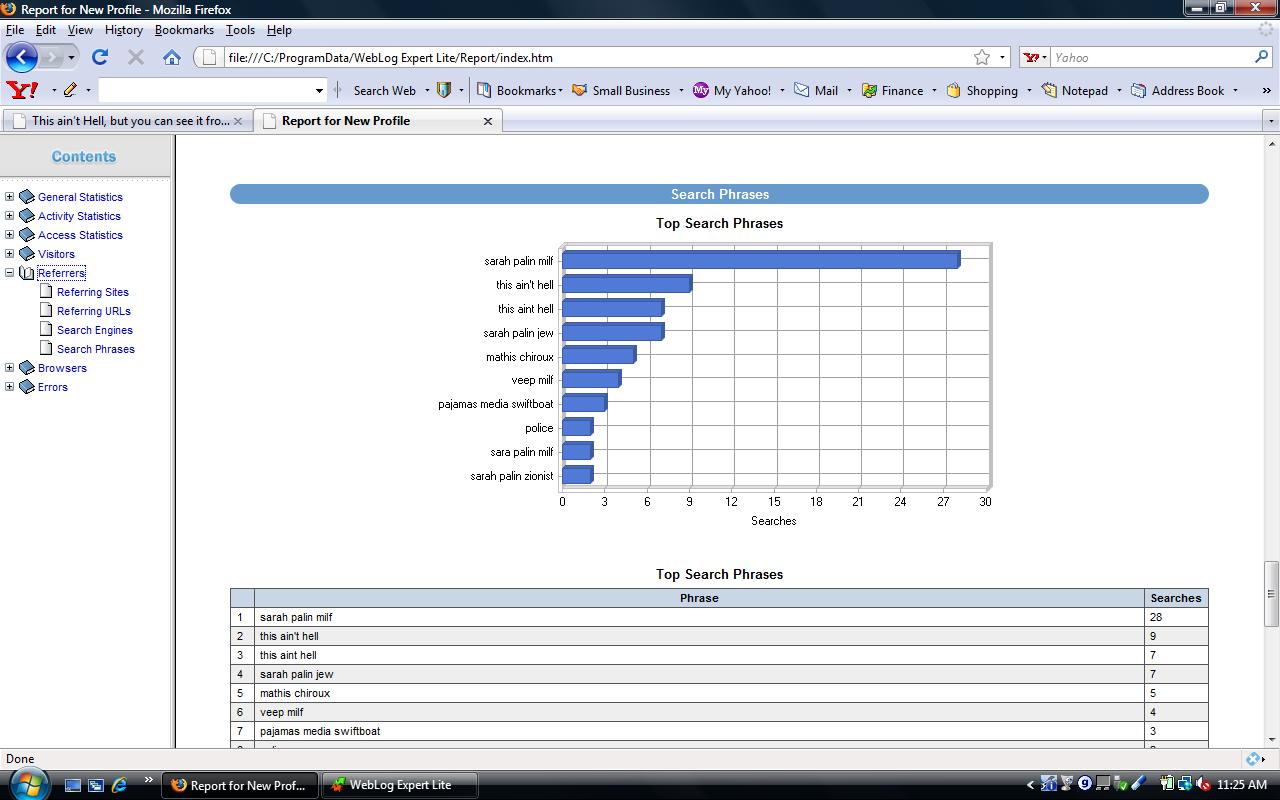The image size is (1280, 800).
Task: Click the Firefox Back navigation button
Action: (22, 57)
